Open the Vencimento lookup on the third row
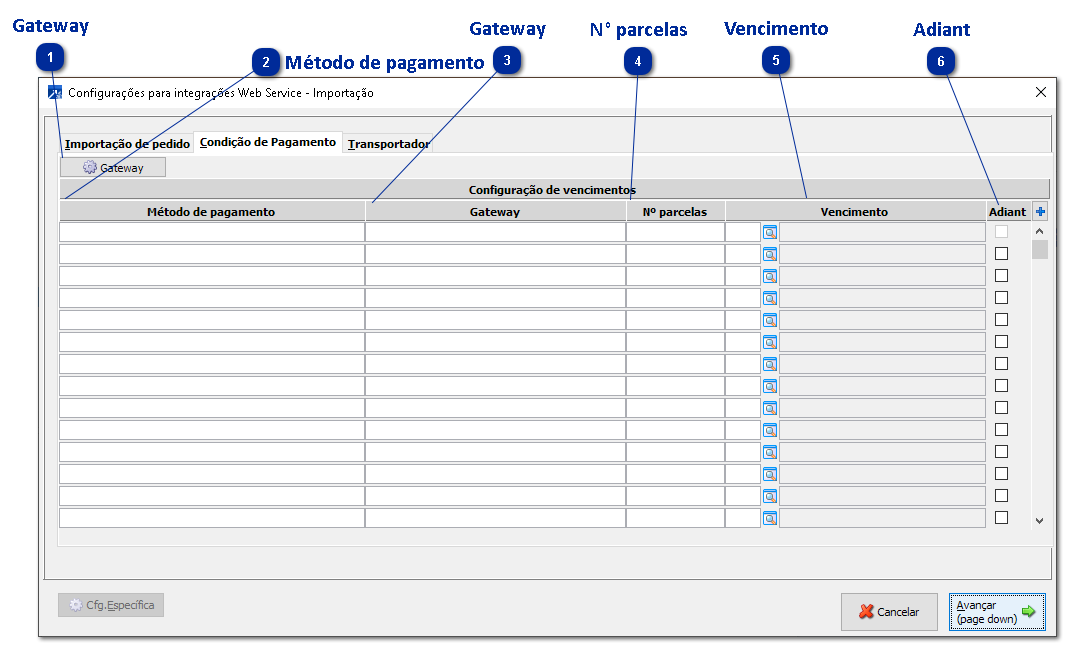This screenshot has height=646, width=1066. [x=769, y=275]
